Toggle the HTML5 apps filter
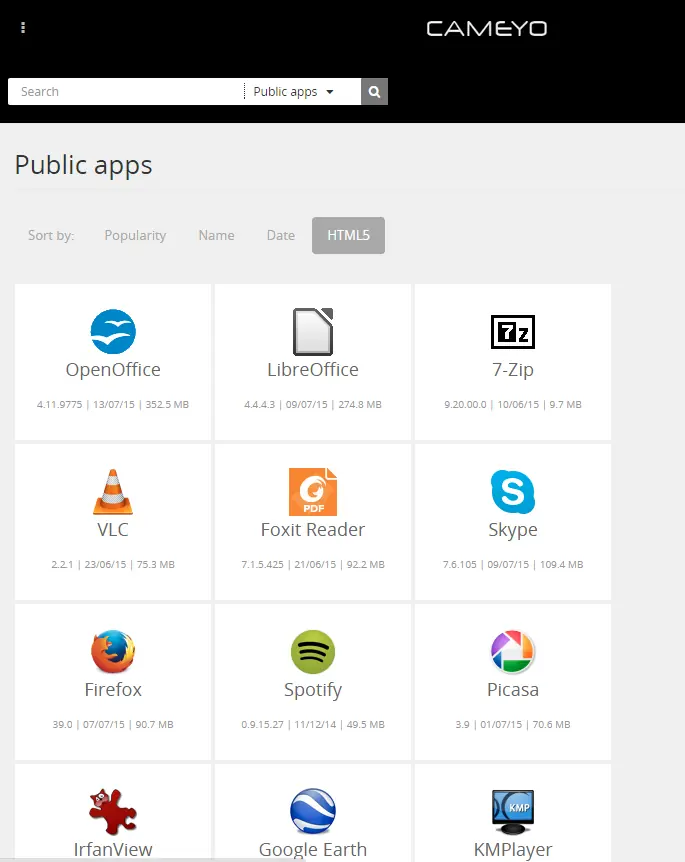Viewport: 685px width, 862px height. coord(348,235)
